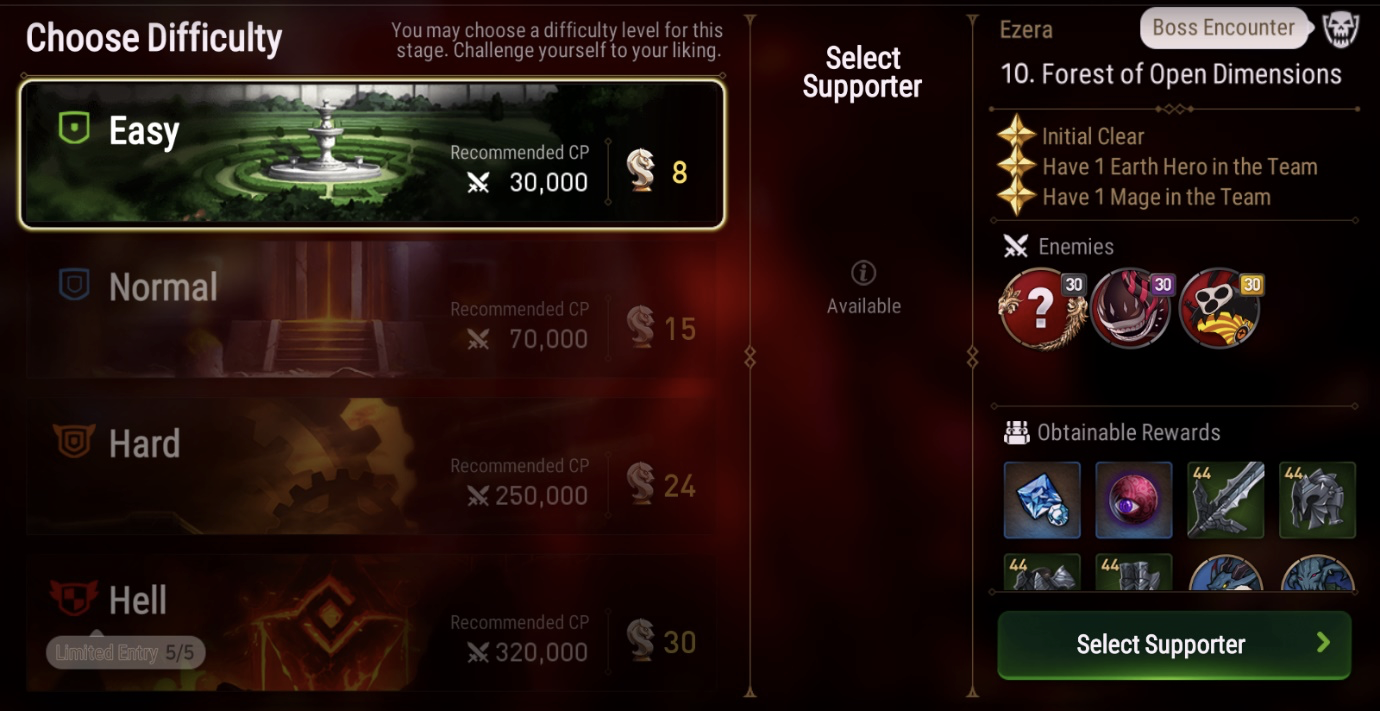Click the Boss Encounter skull icon
Image resolution: width=1380 pixels, height=711 pixels.
[1340, 29]
